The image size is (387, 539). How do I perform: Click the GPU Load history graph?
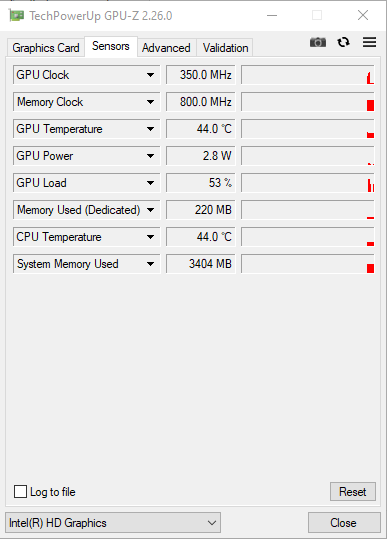tap(308, 183)
